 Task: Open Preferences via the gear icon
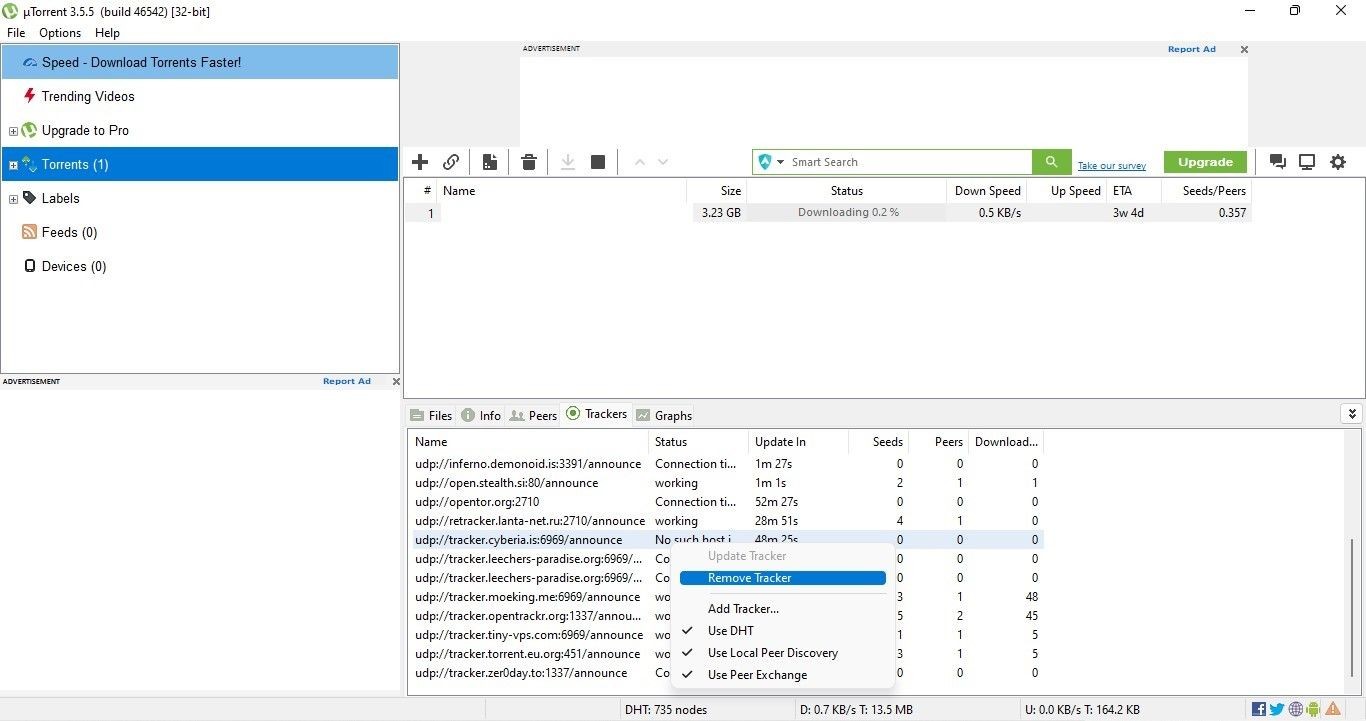[1338, 162]
